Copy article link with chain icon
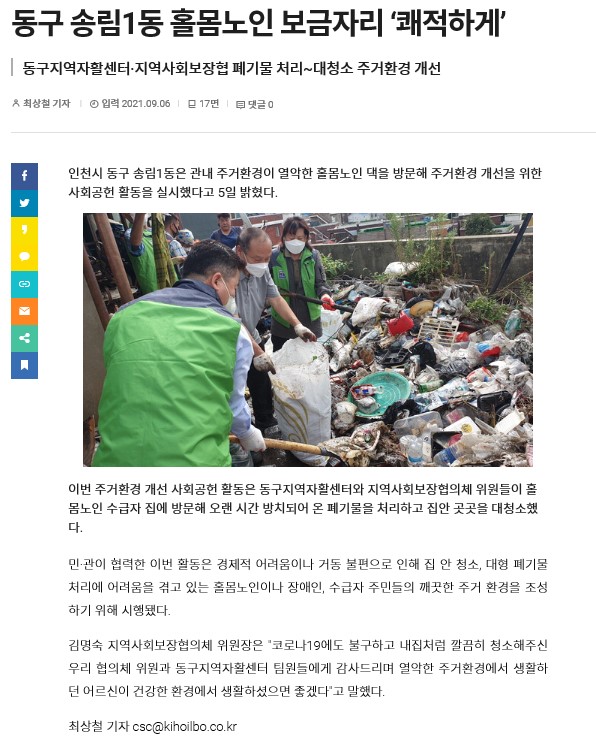The height and width of the screenshot is (744, 596). [x=24, y=284]
